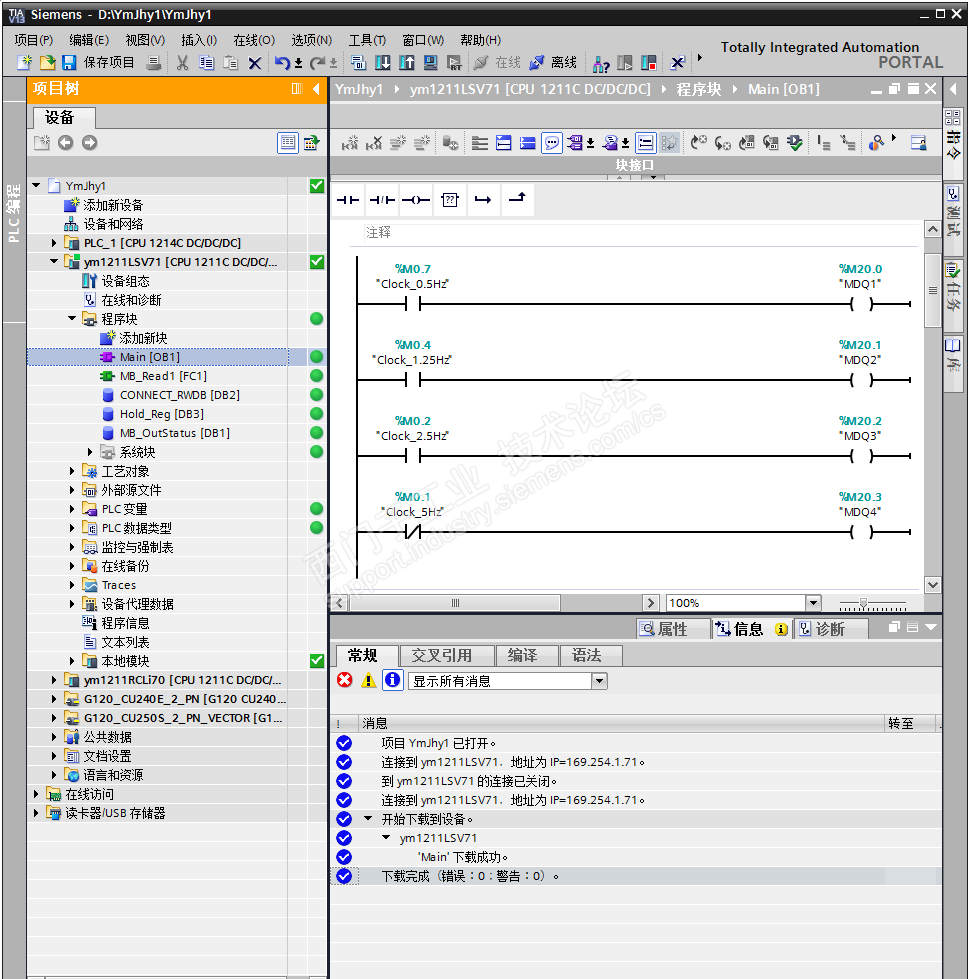969x979 pixels.
Task: Click the stop CPU icon
Action: click(649, 62)
